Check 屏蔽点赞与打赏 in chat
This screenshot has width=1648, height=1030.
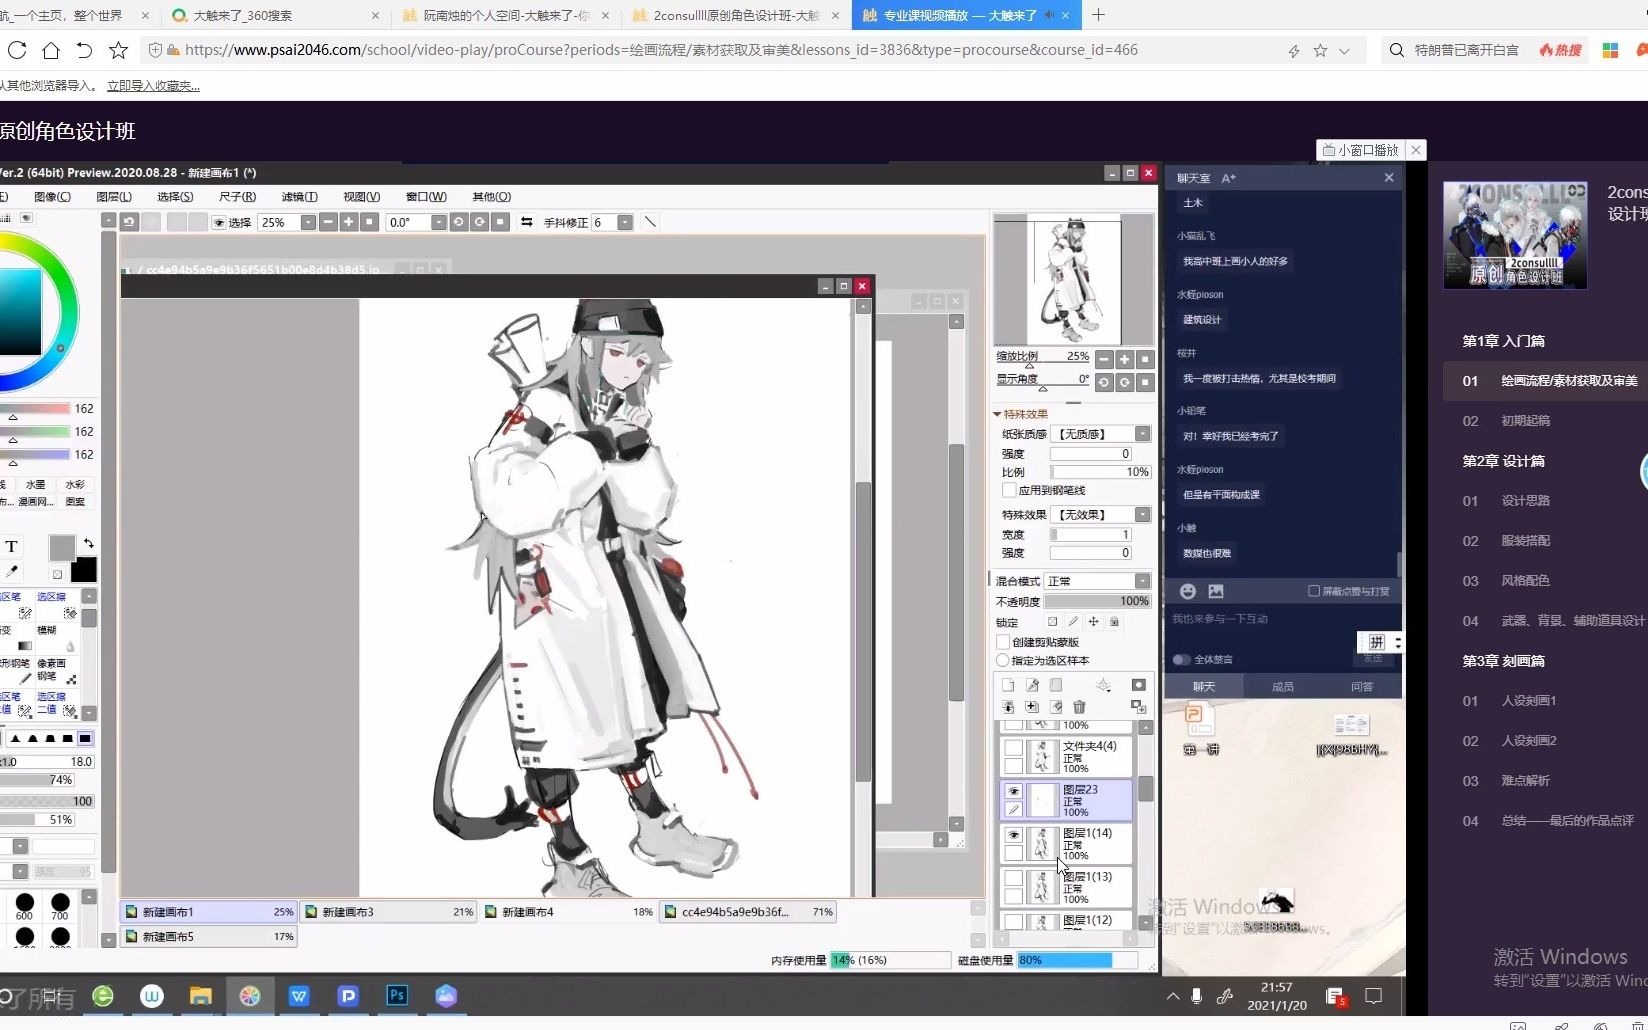click(x=1314, y=591)
